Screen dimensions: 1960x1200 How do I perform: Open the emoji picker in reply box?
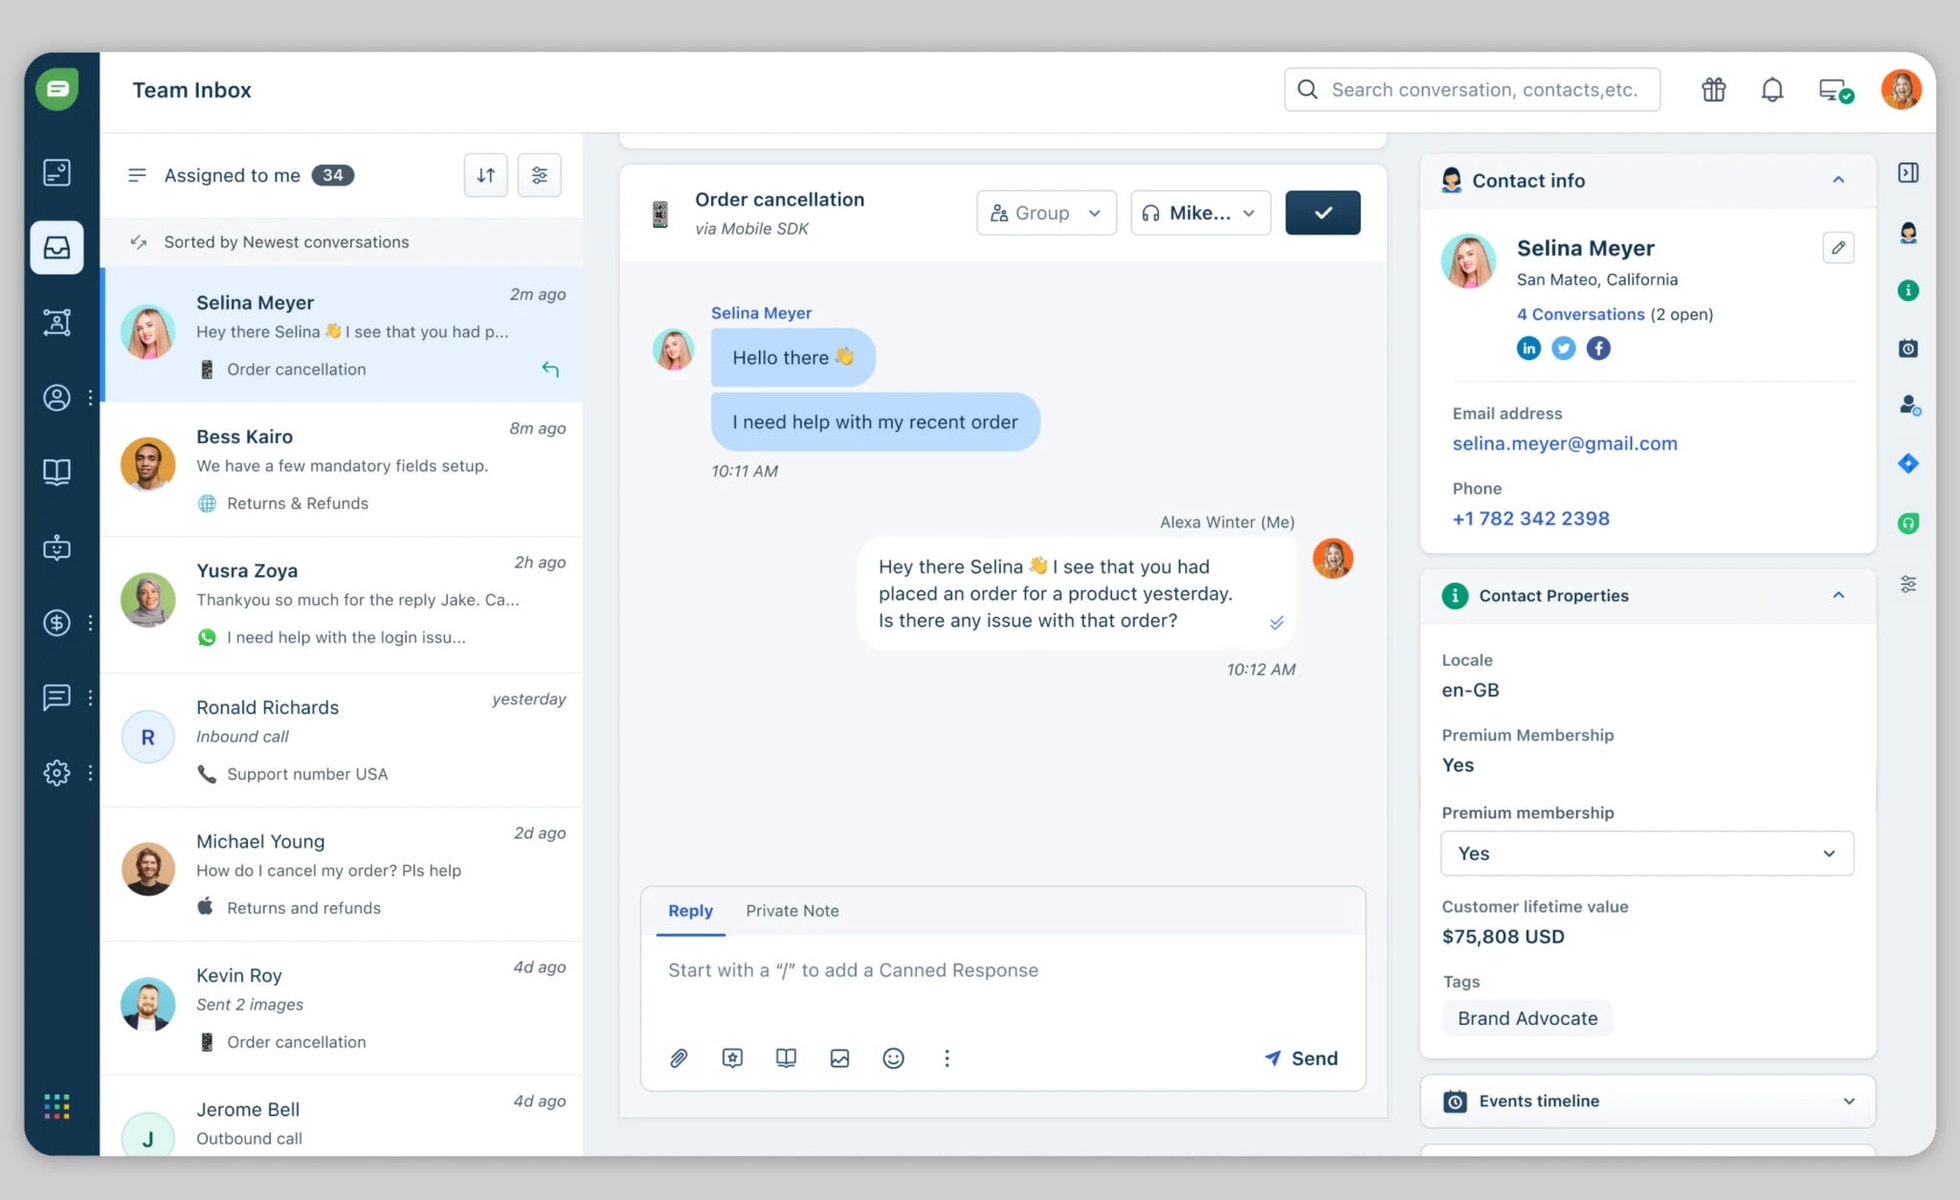point(893,1058)
